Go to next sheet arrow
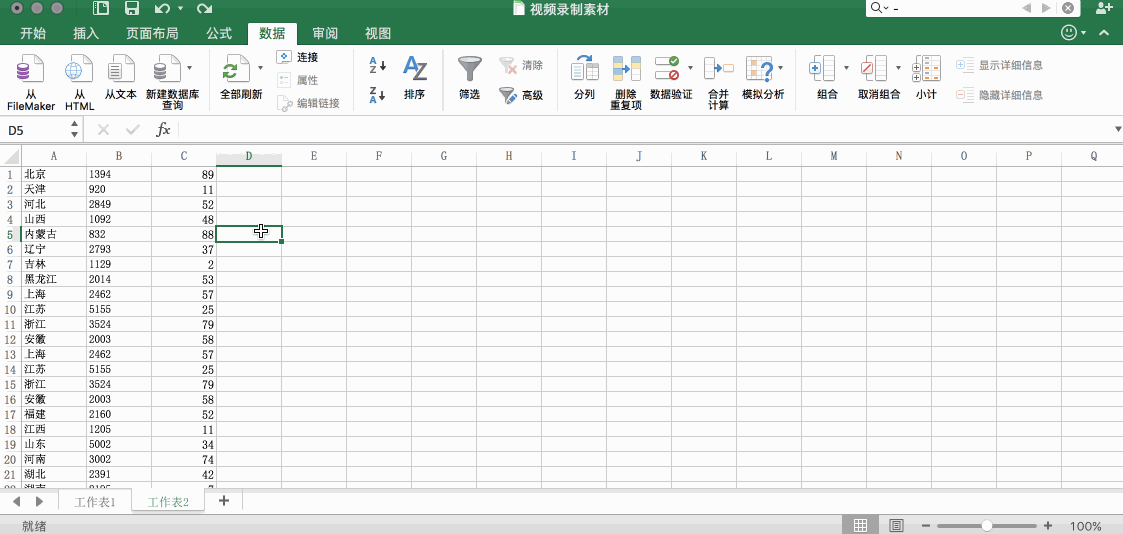Image resolution: width=1123 pixels, height=534 pixels. pos(39,501)
